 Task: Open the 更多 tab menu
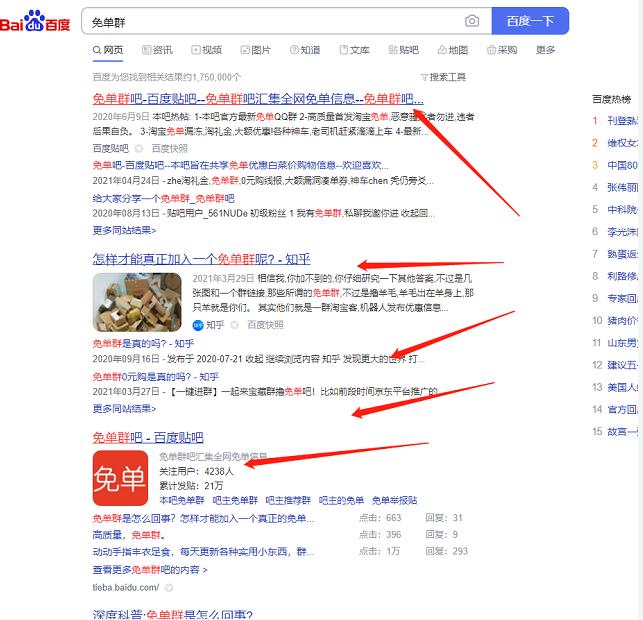point(545,50)
